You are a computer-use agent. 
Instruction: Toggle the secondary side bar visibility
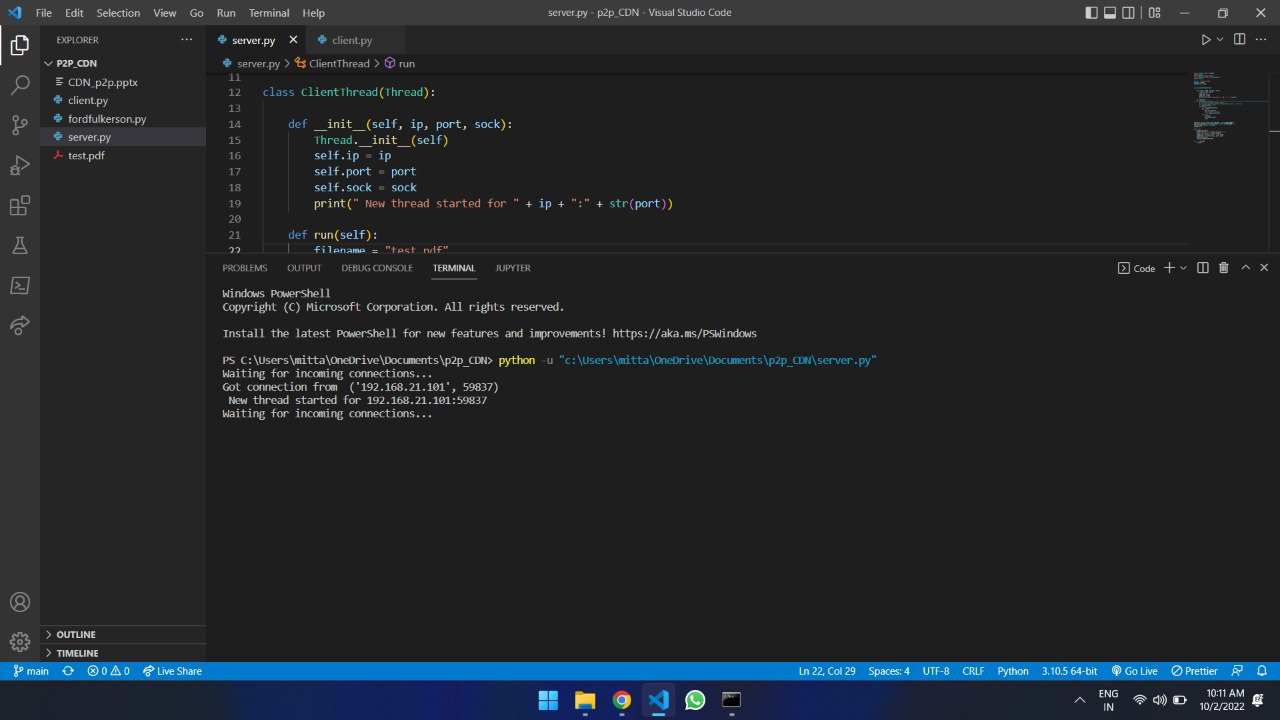click(x=1129, y=13)
